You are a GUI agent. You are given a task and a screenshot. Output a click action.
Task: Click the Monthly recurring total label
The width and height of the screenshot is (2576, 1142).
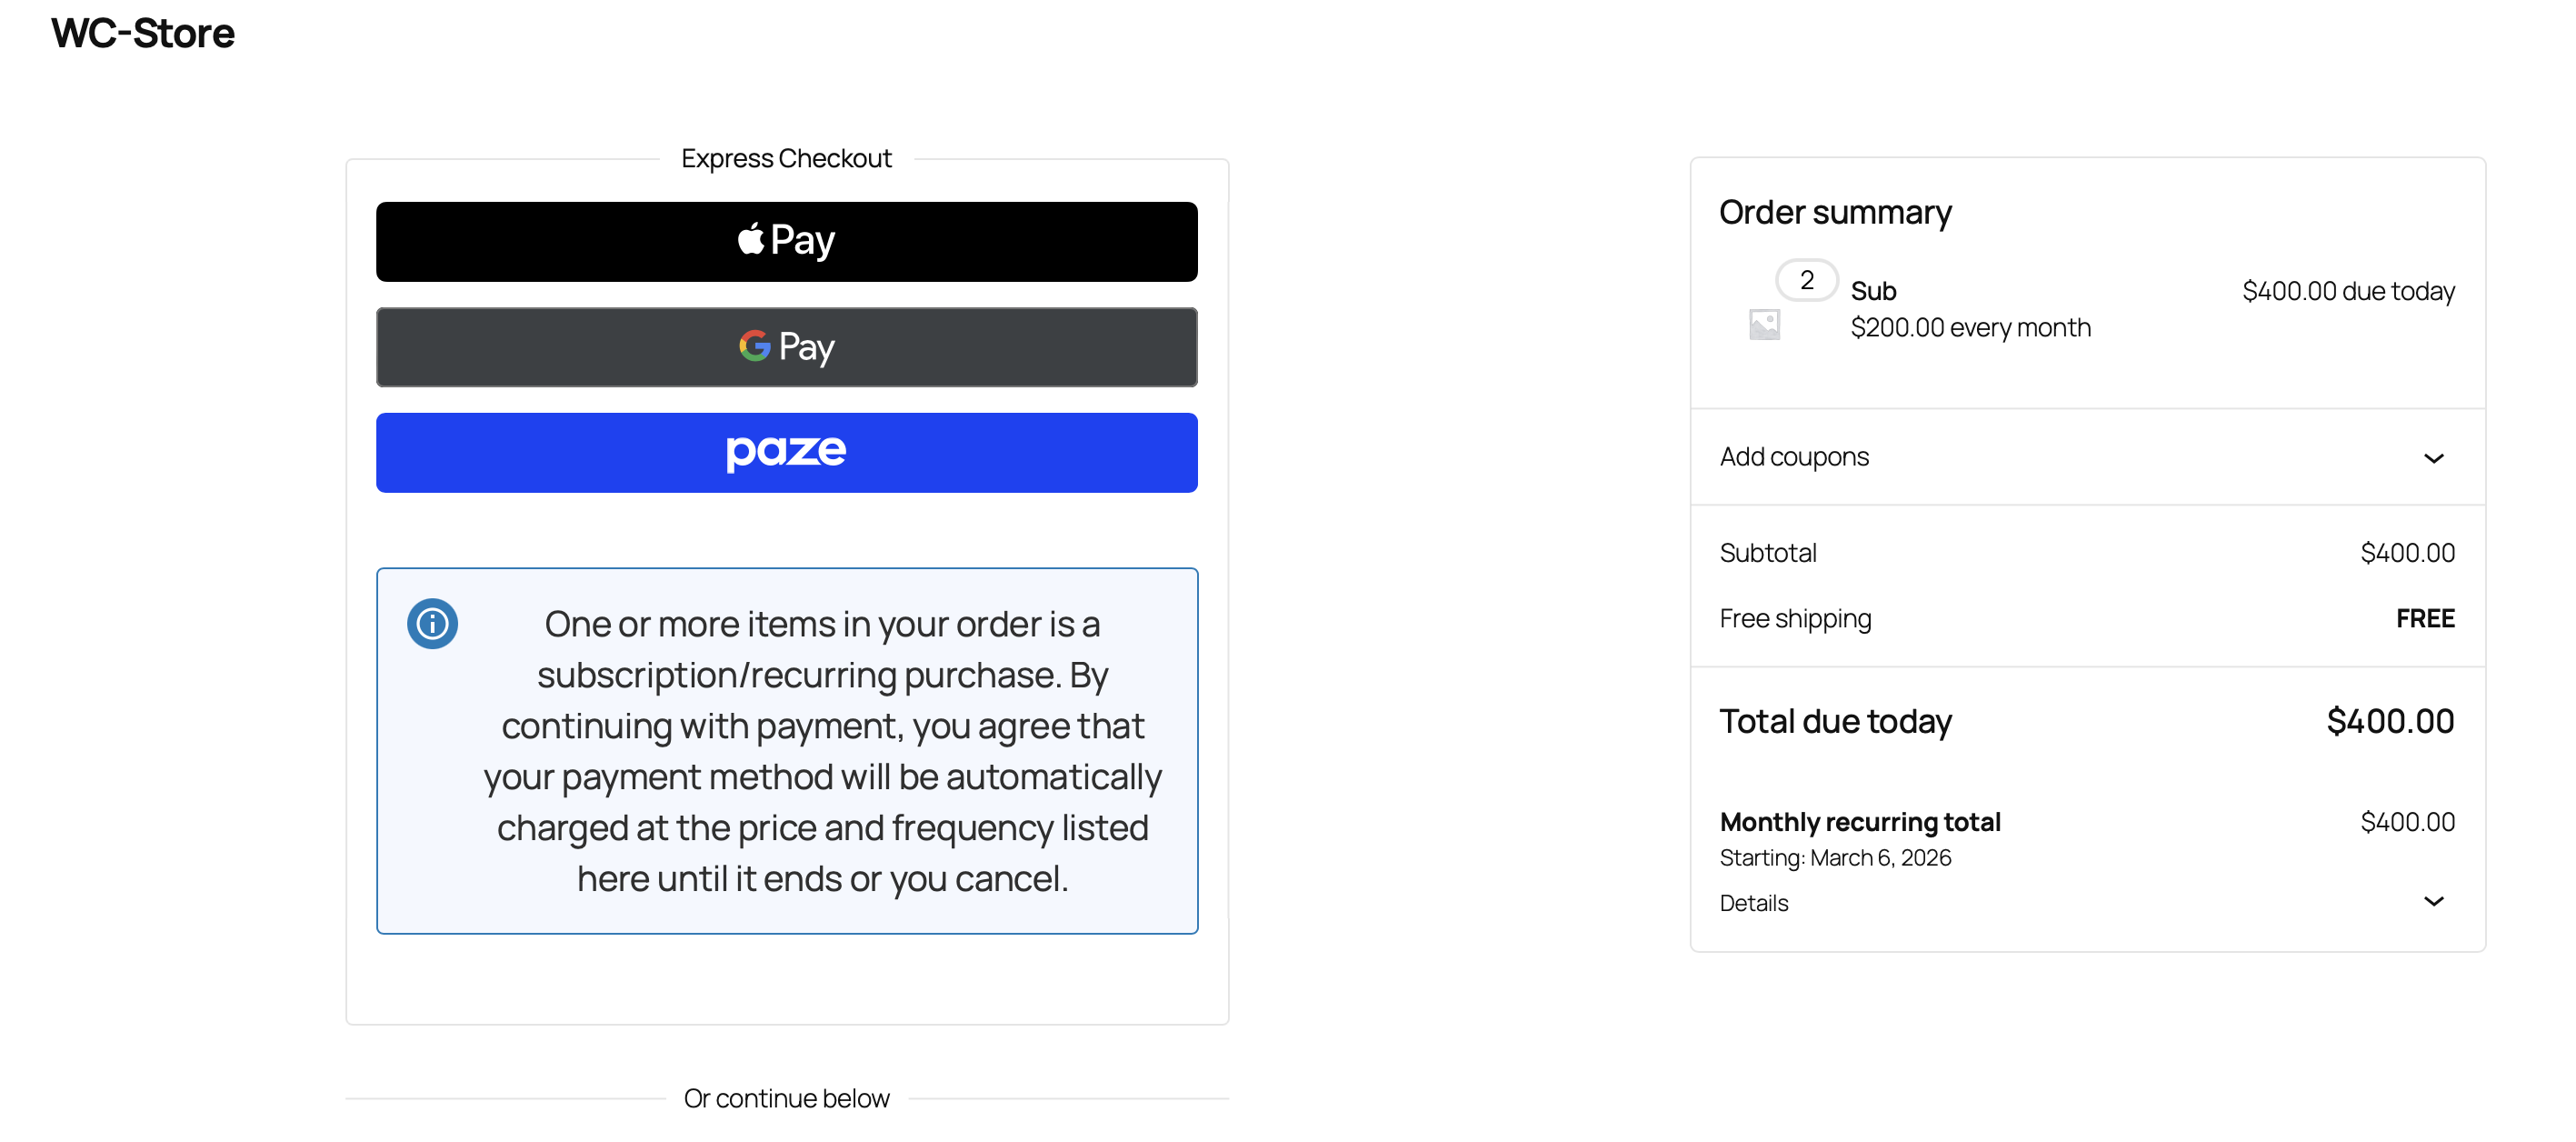coord(1859,822)
